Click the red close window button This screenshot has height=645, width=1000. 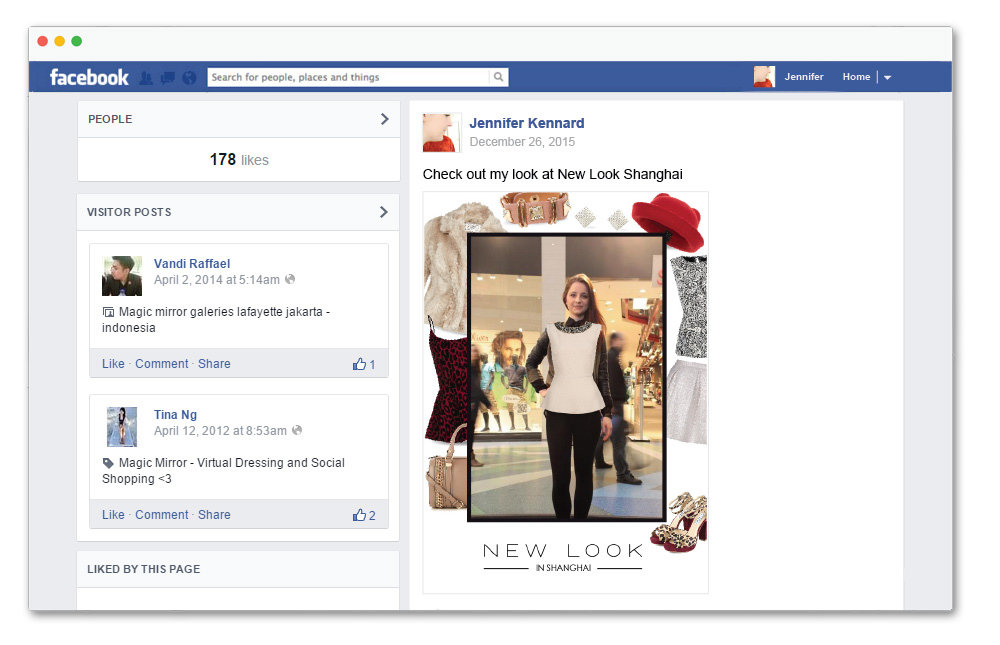coord(43,41)
